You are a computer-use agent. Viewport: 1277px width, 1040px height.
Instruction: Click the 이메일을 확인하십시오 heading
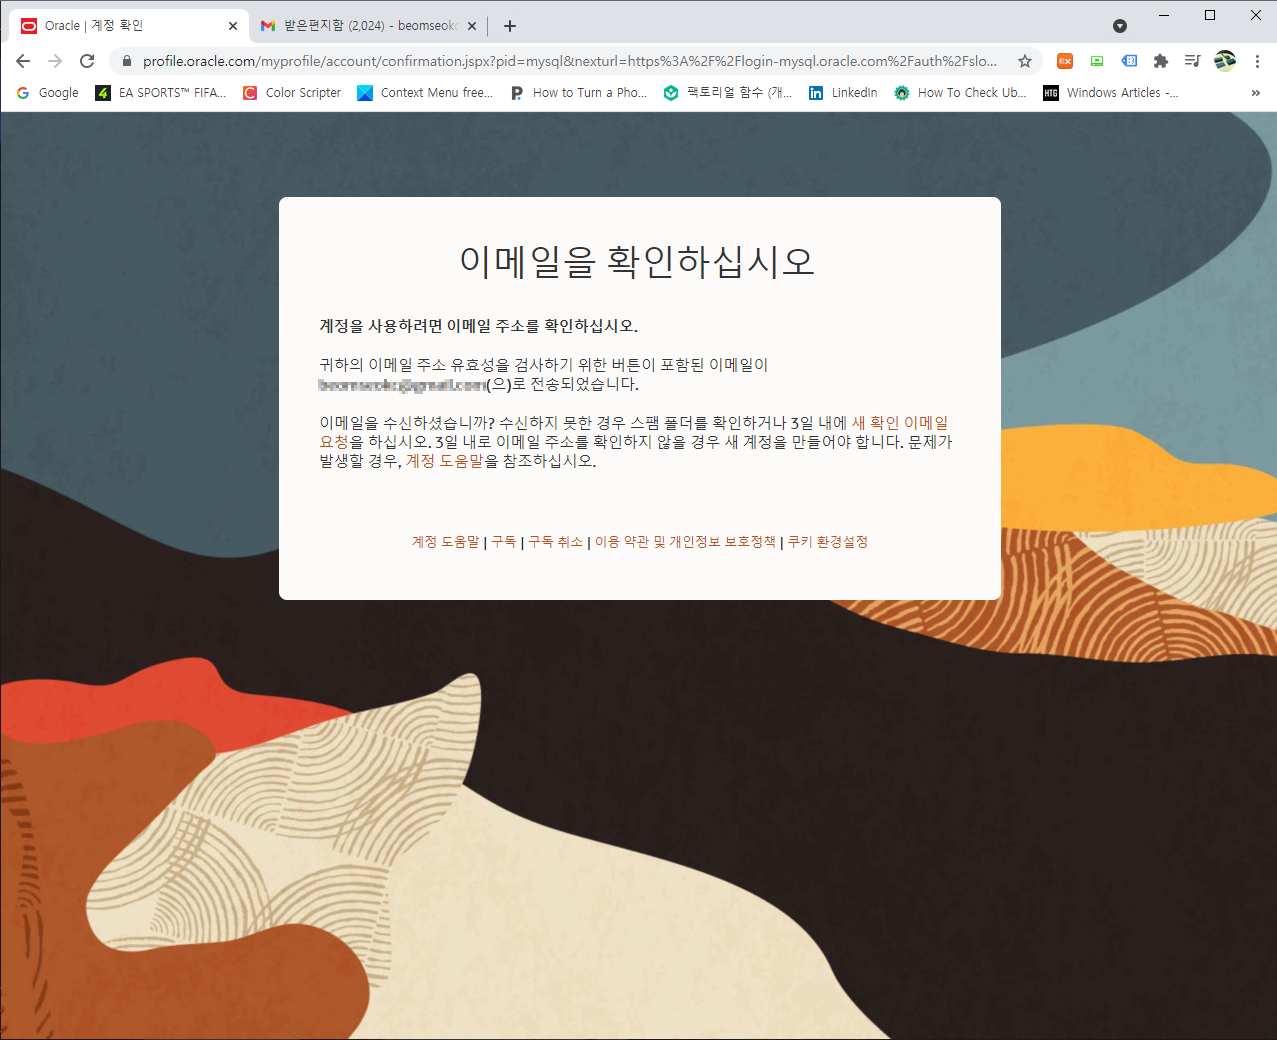click(638, 262)
